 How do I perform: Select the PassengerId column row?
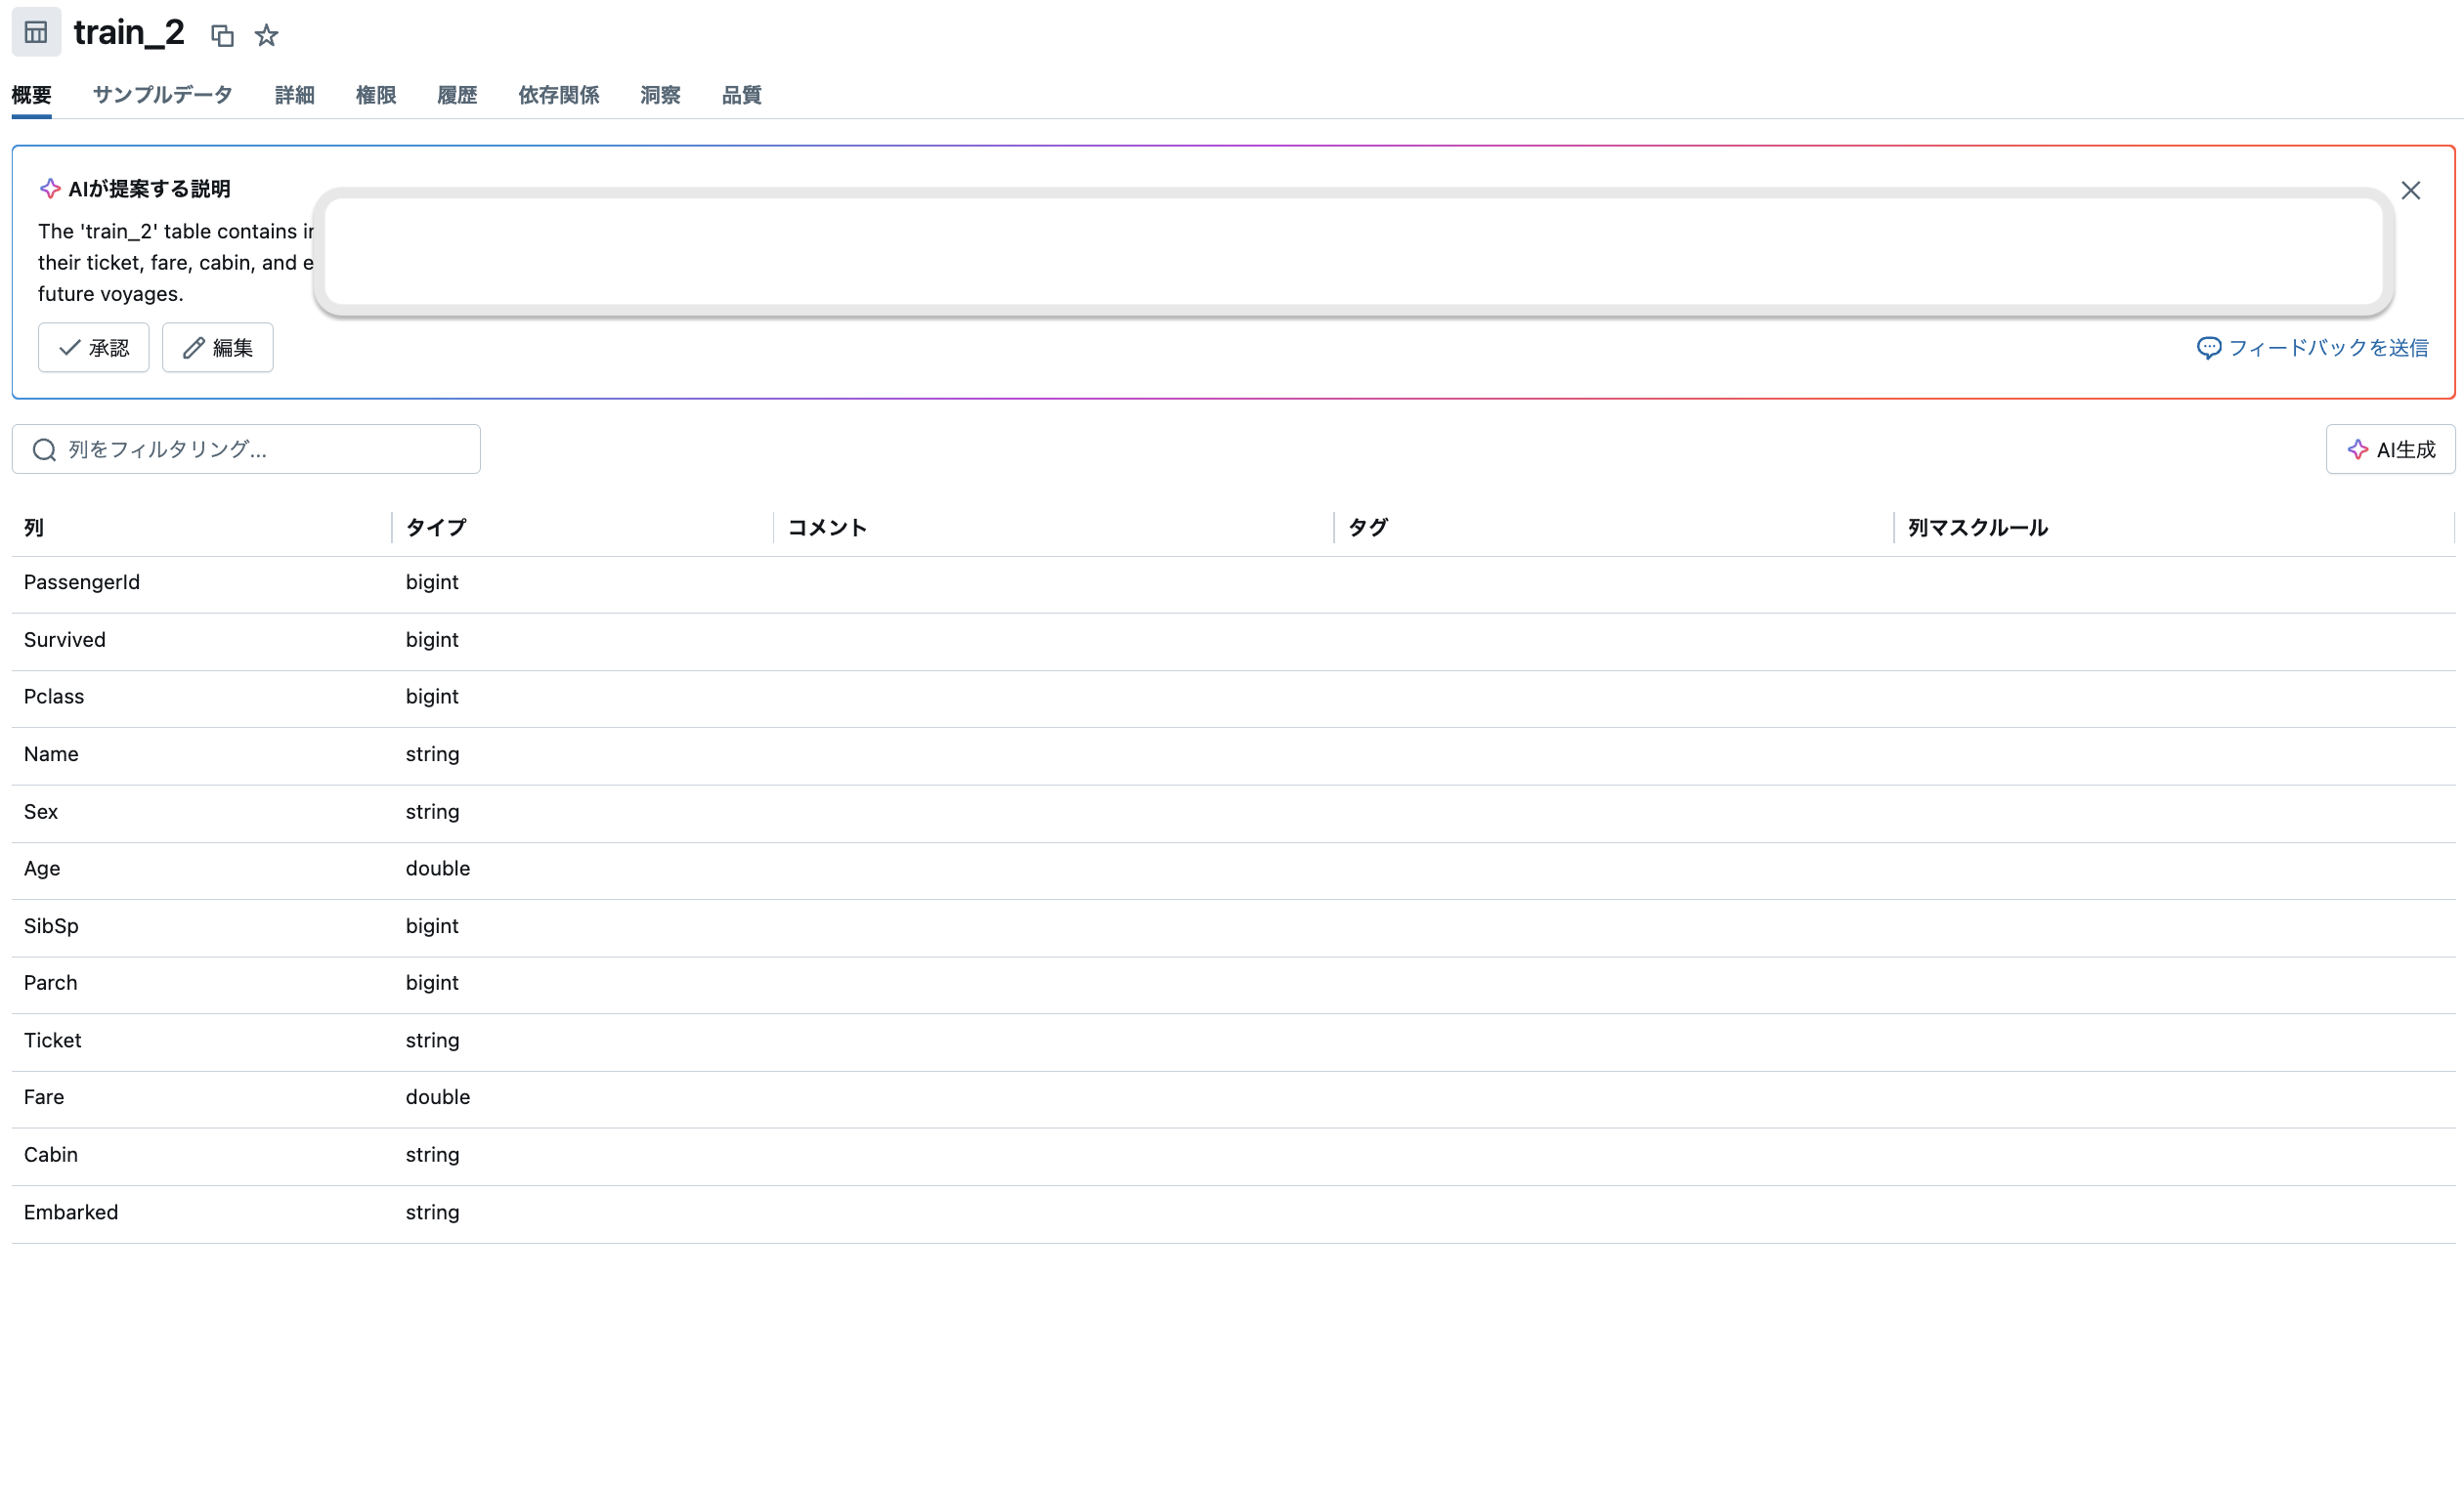(81, 582)
